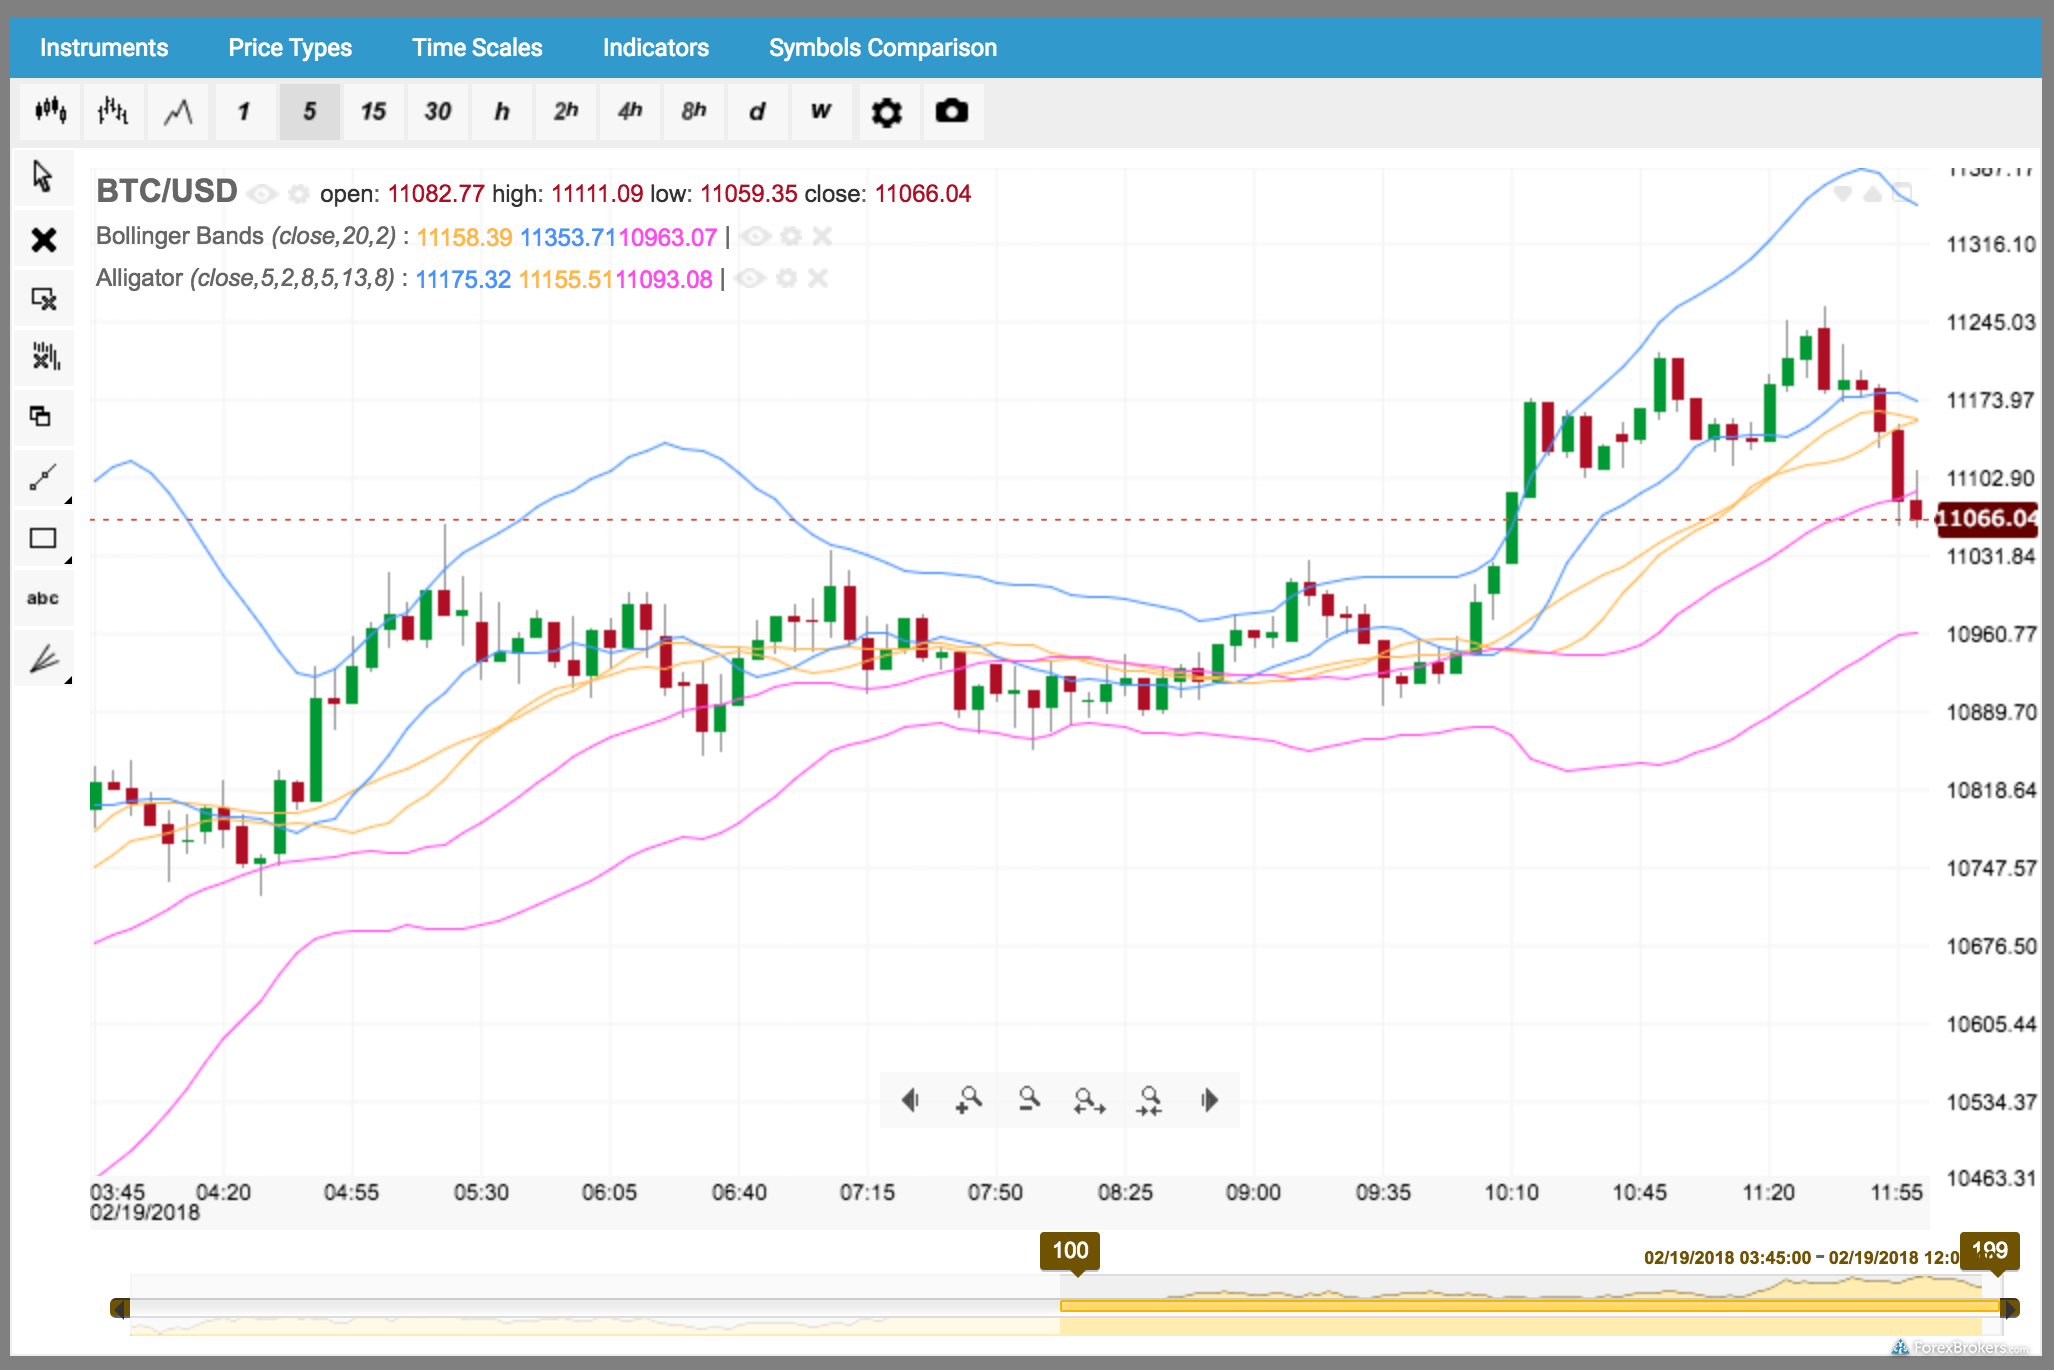Click the reset zoom magnifier icon
This screenshot has width=2054, height=1370.
coord(1150,1100)
